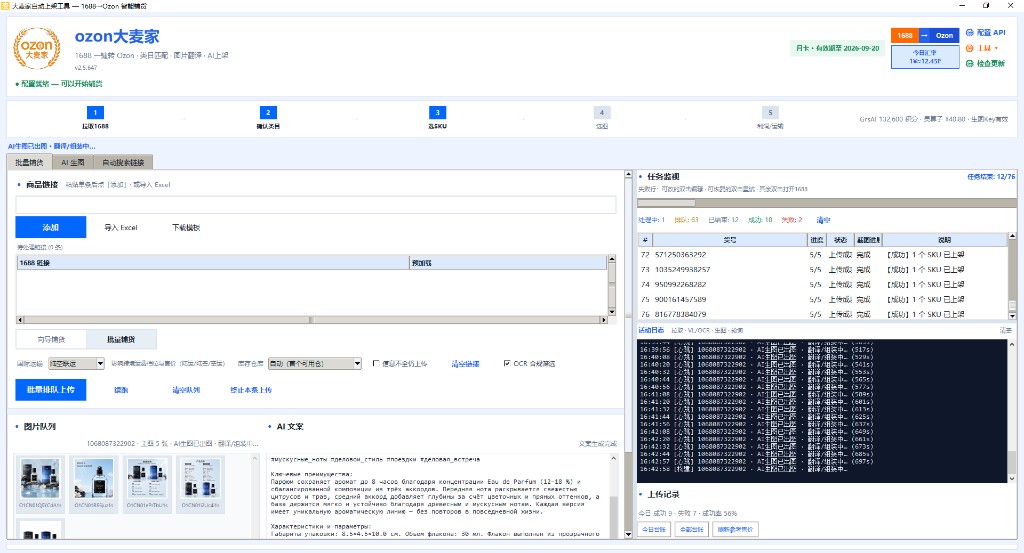The image size is (1024, 553).
Task: Select the left mode toggle button
Action: point(51,340)
